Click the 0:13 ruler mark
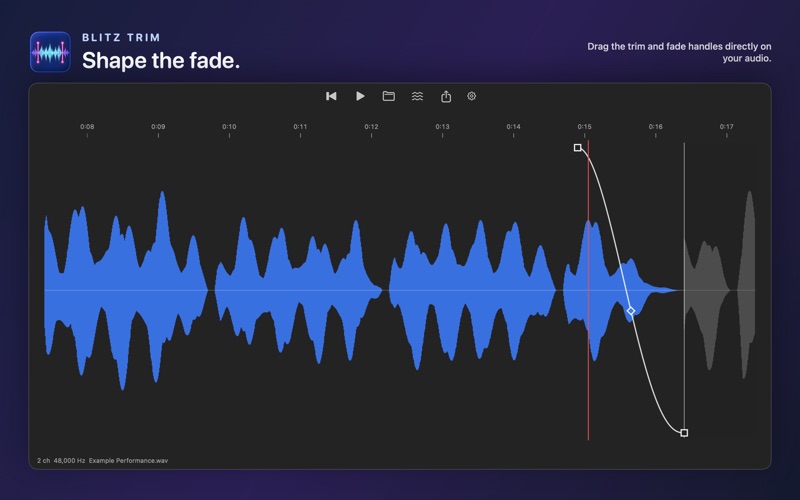Screen dimensions: 800x500 click(442, 127)
